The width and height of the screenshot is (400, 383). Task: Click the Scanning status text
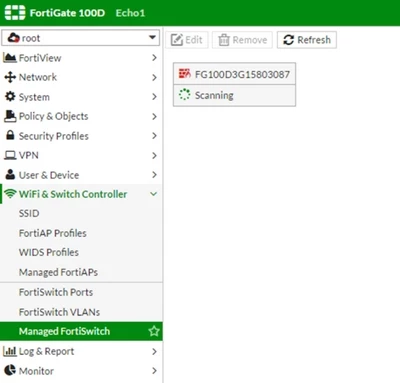[214, 95]
